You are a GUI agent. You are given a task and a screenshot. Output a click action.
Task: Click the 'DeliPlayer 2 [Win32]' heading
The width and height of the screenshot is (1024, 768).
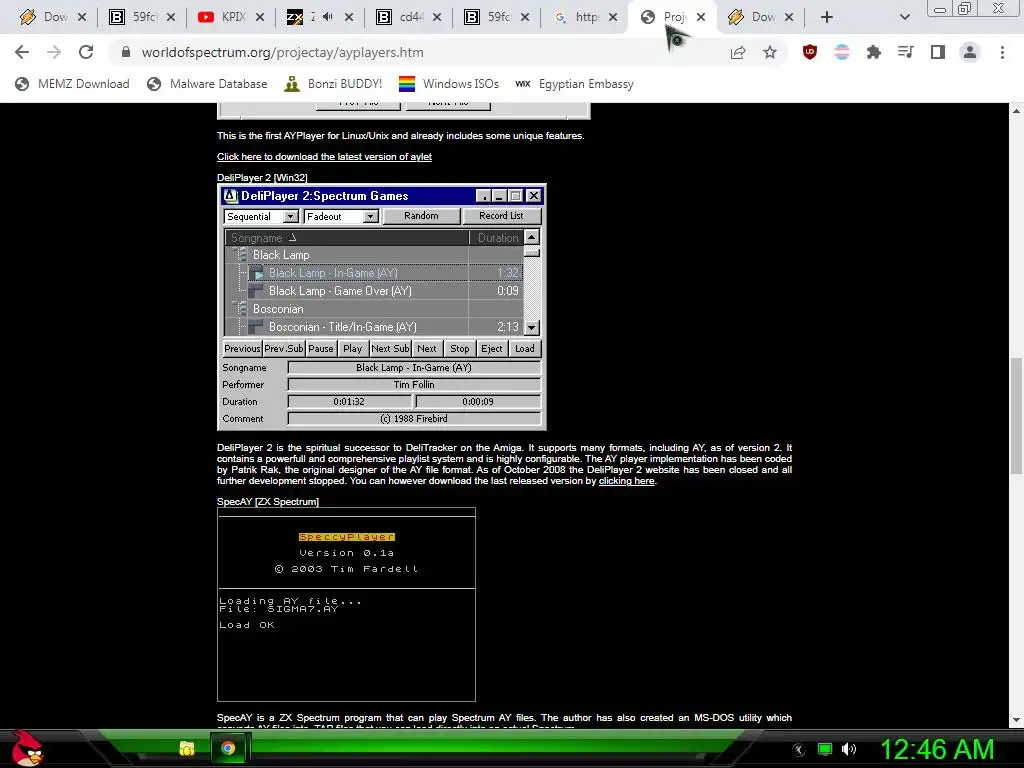coord(262,178)
